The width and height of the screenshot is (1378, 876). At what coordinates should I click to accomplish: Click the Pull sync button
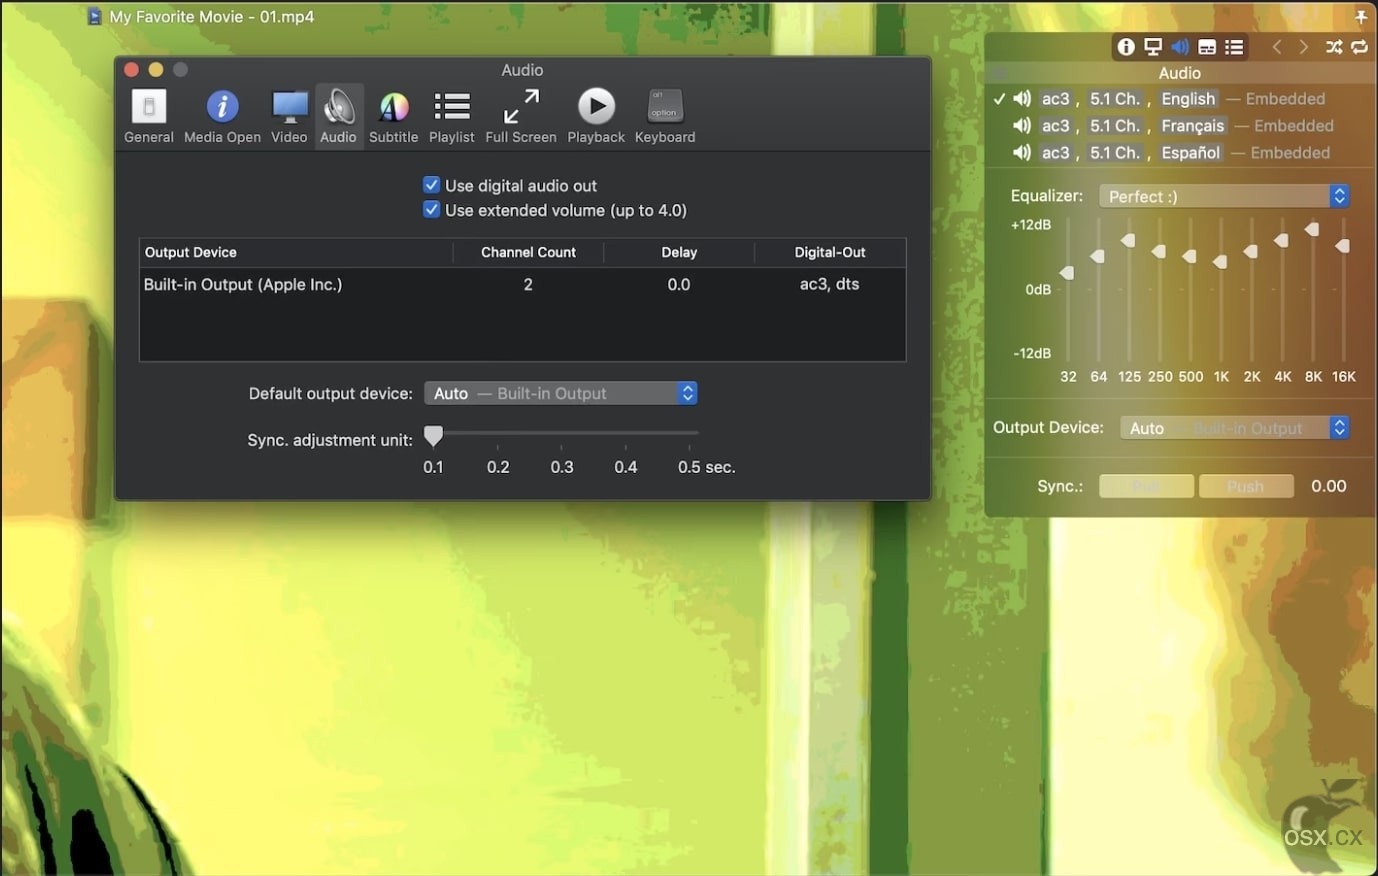click(1146, 486)
